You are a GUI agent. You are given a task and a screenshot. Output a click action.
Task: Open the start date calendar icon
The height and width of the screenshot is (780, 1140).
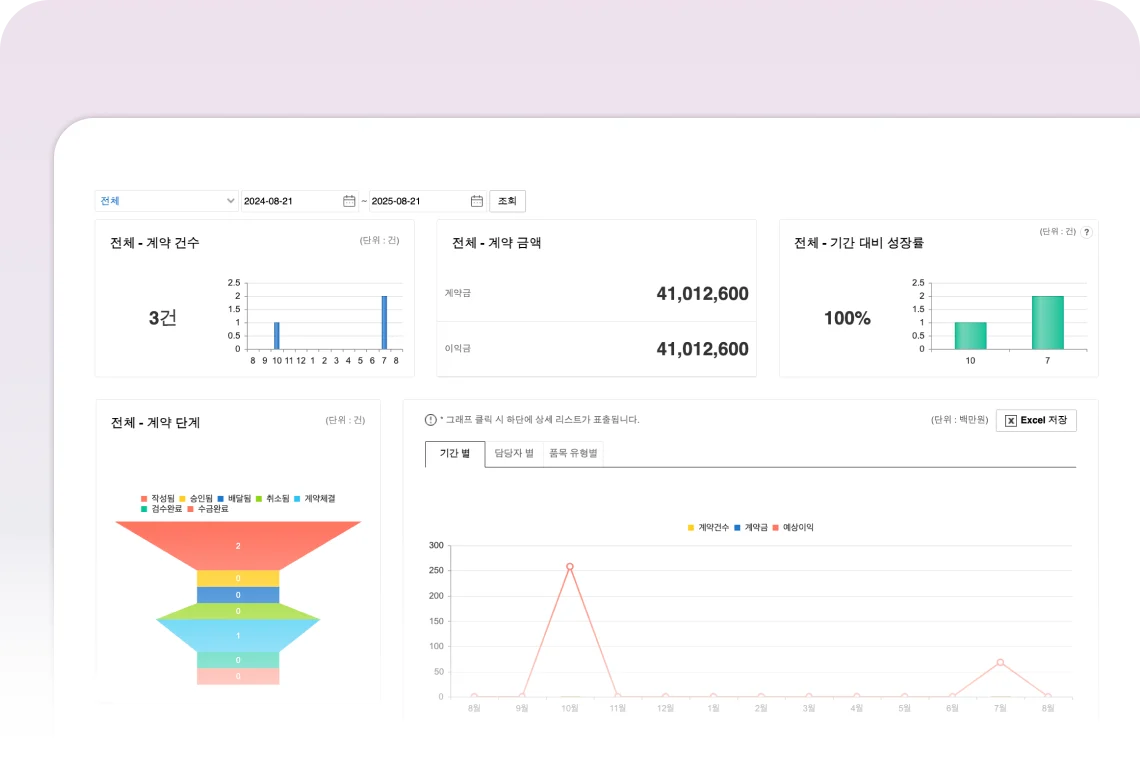(x=349, y=201)
